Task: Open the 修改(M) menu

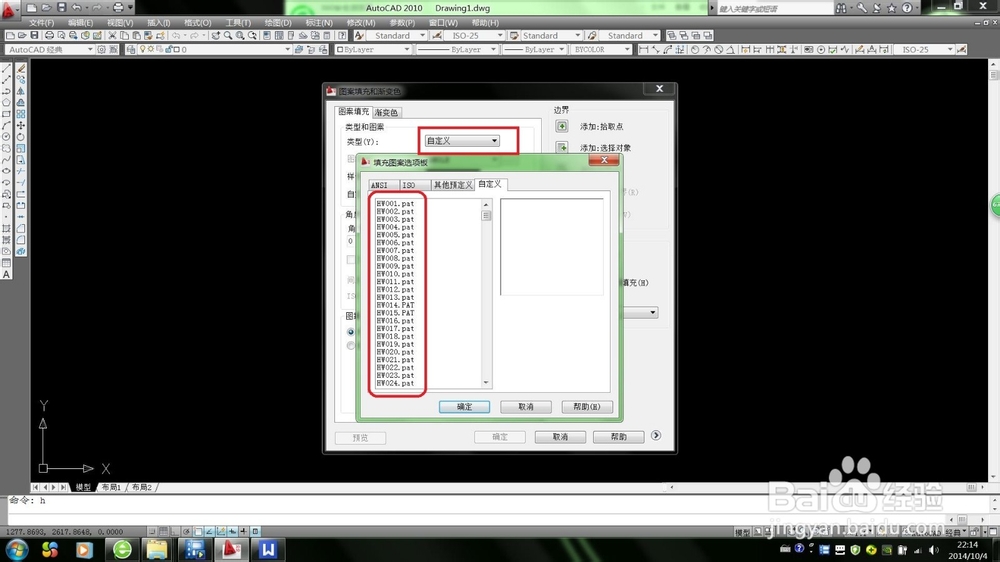Action: (360, 22)
